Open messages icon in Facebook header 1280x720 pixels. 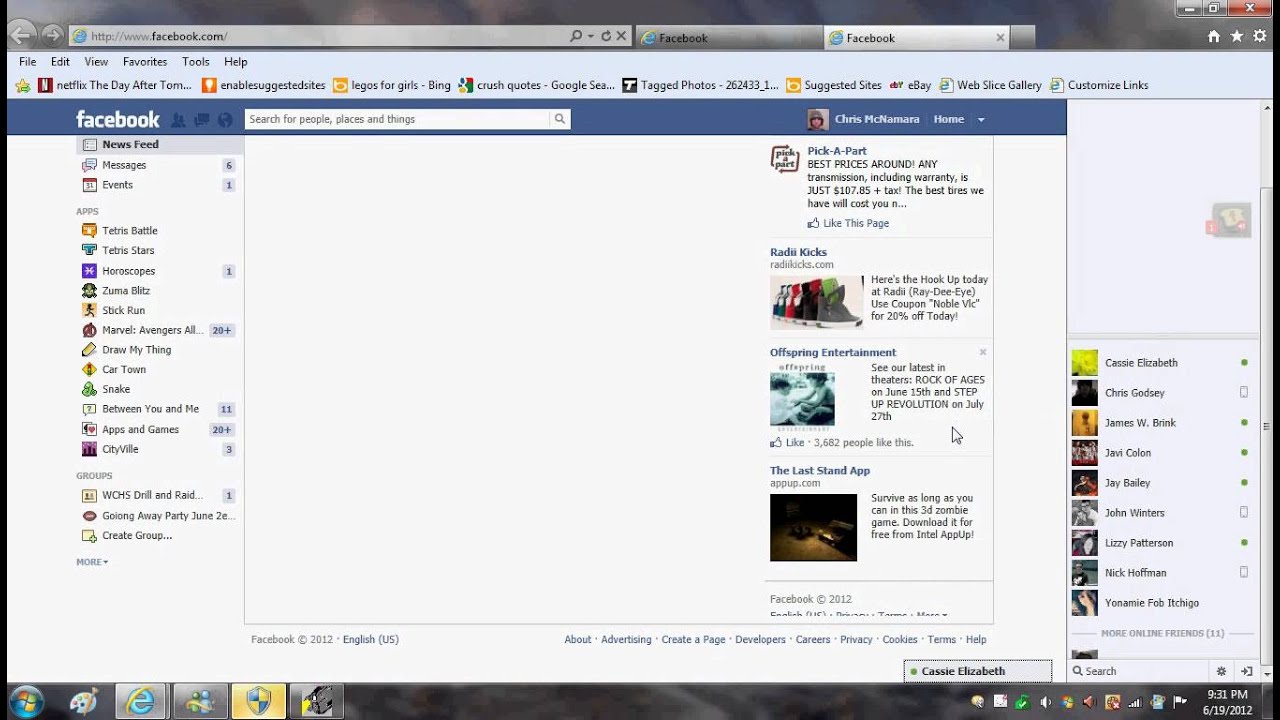(x=201, y=119)
